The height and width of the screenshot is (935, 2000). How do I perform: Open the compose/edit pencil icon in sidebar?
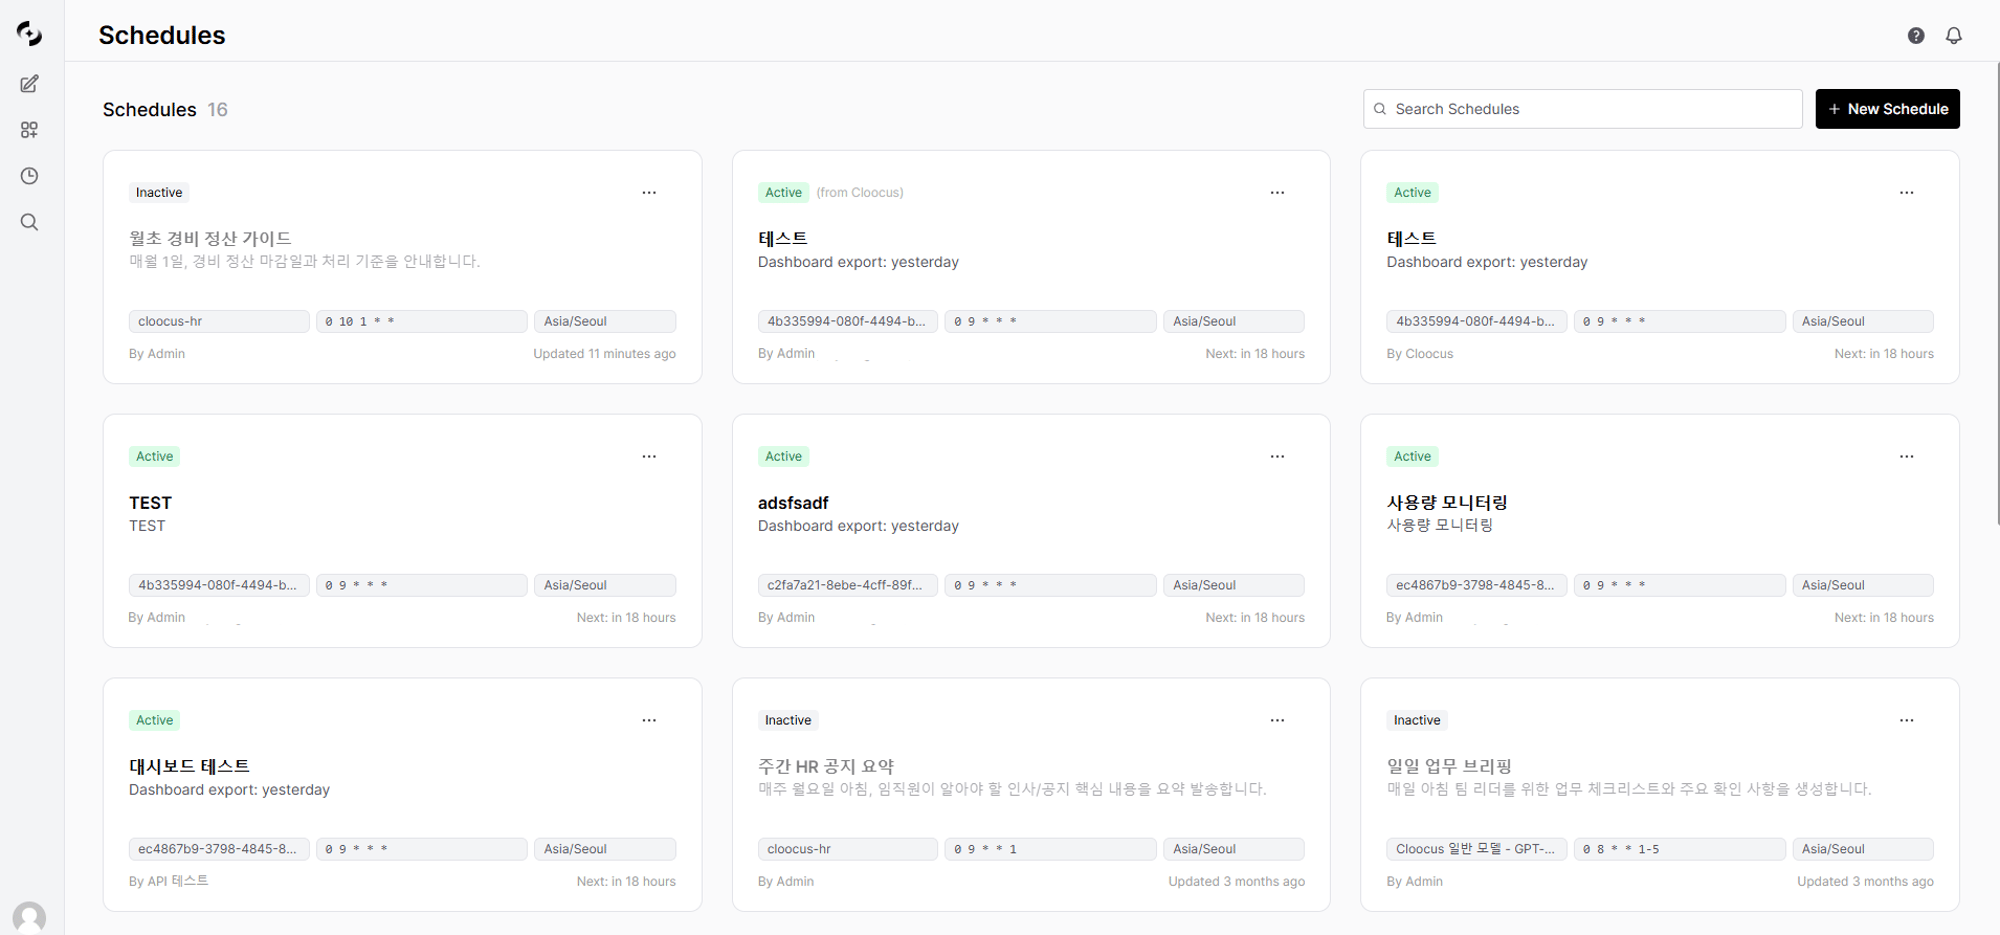29,84
